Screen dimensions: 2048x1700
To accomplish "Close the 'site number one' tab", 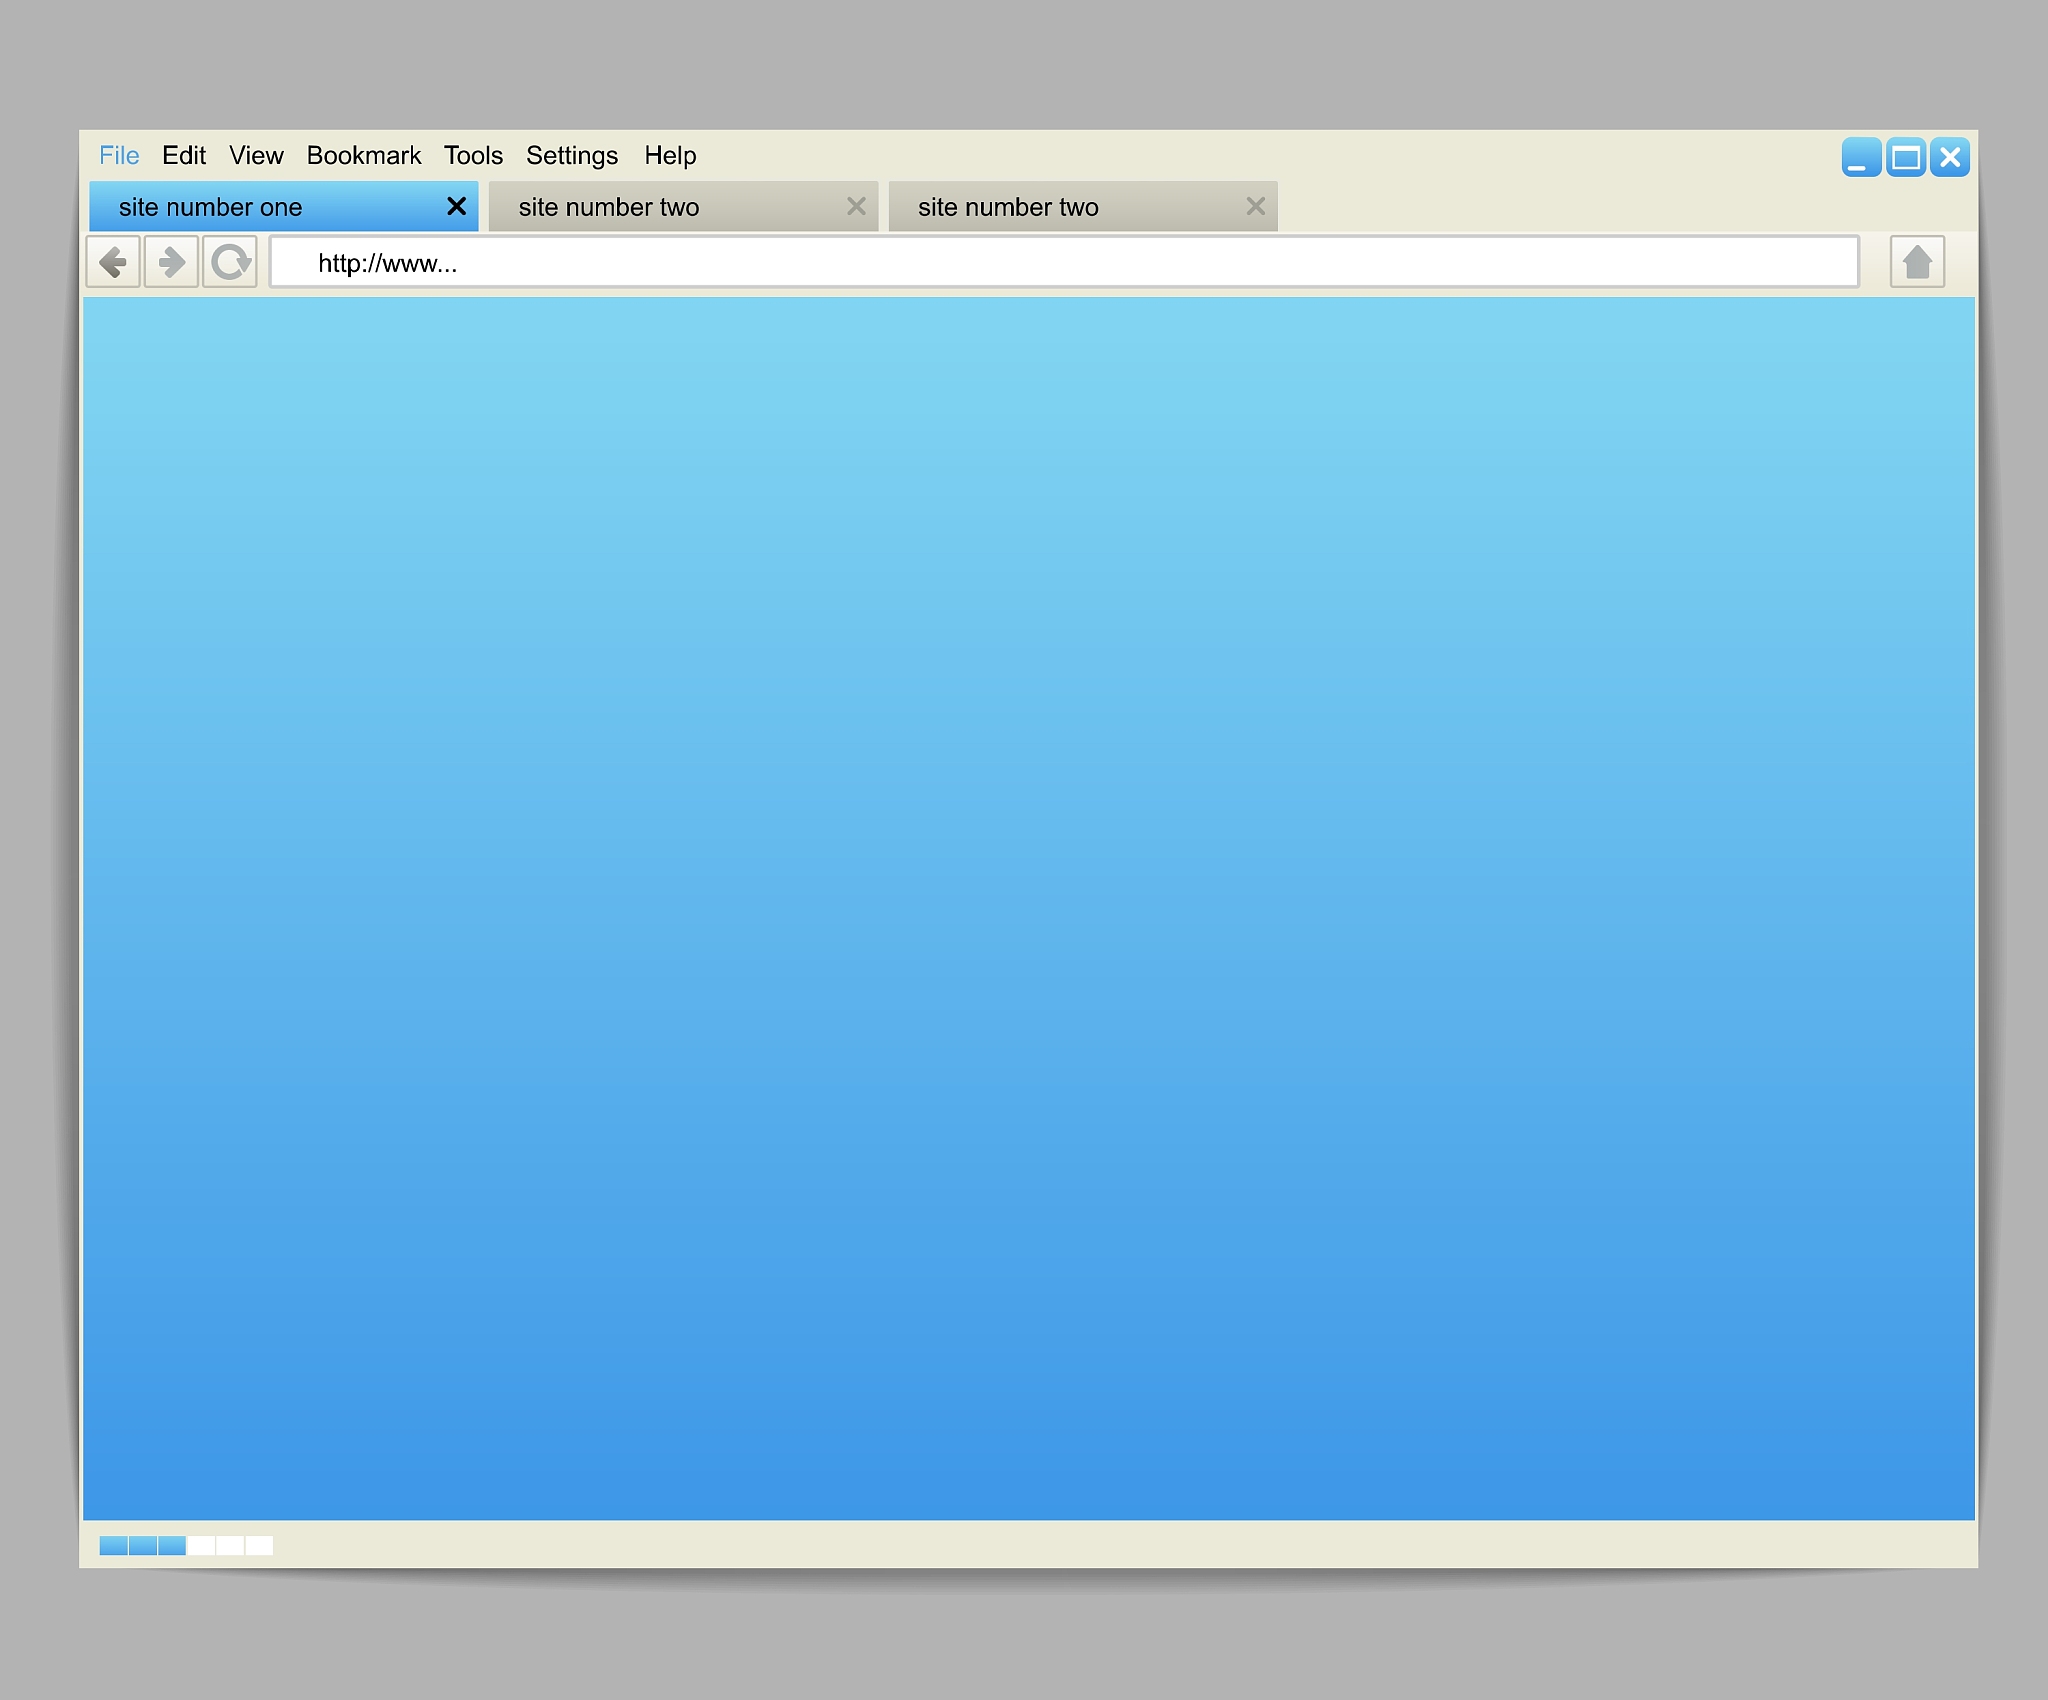I will point(456,206).
